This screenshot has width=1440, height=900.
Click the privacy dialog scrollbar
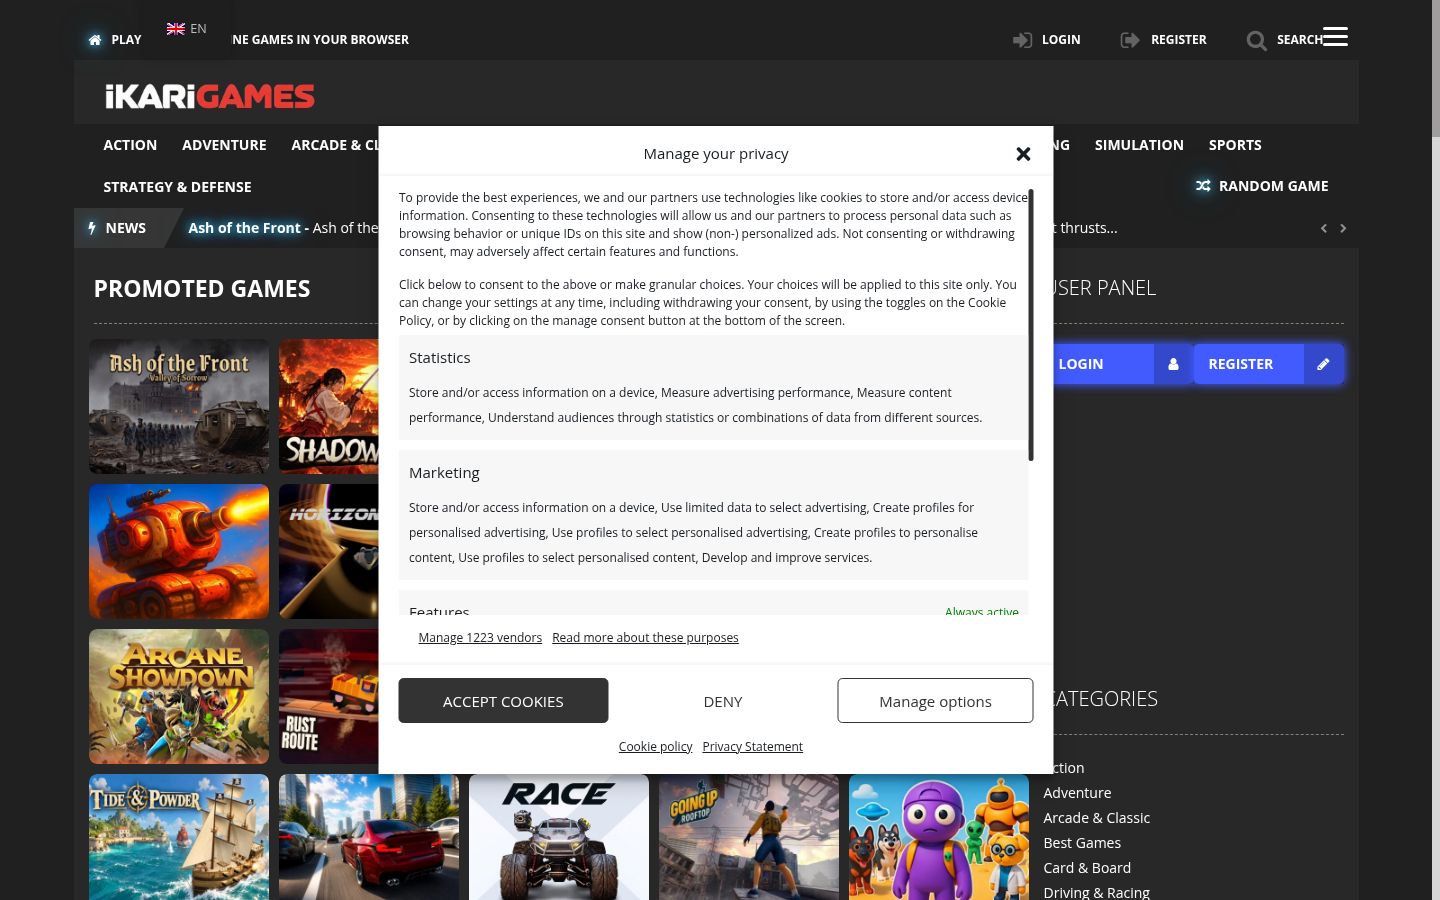point(1031,325)
